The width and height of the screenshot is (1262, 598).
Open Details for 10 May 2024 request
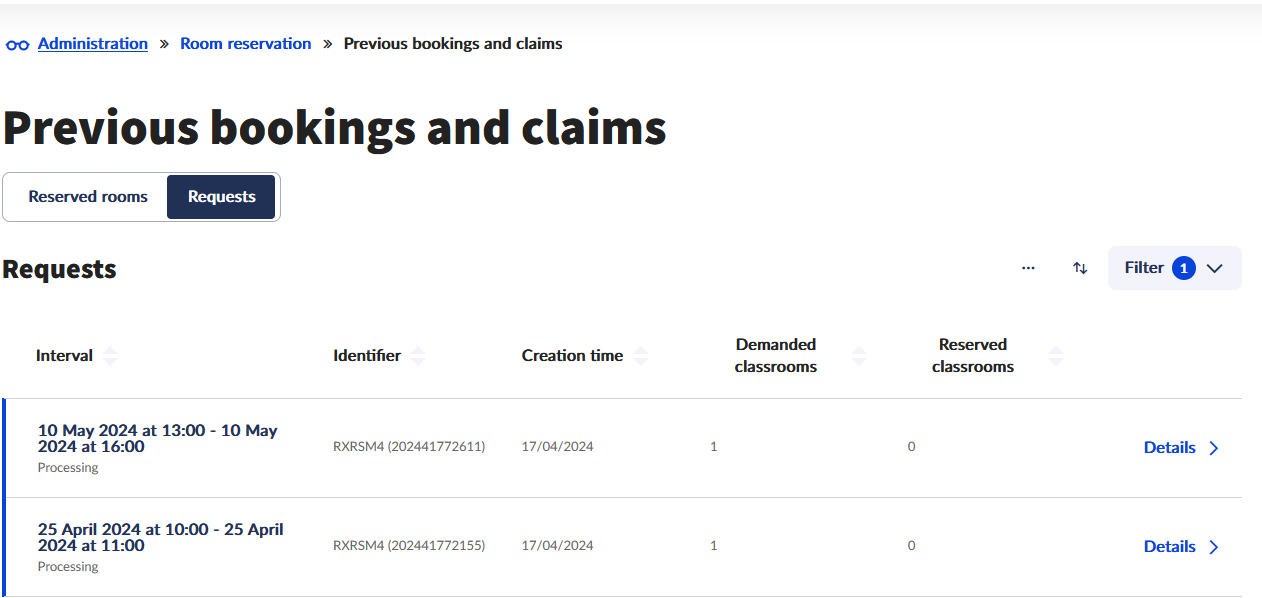[1169, 448]
